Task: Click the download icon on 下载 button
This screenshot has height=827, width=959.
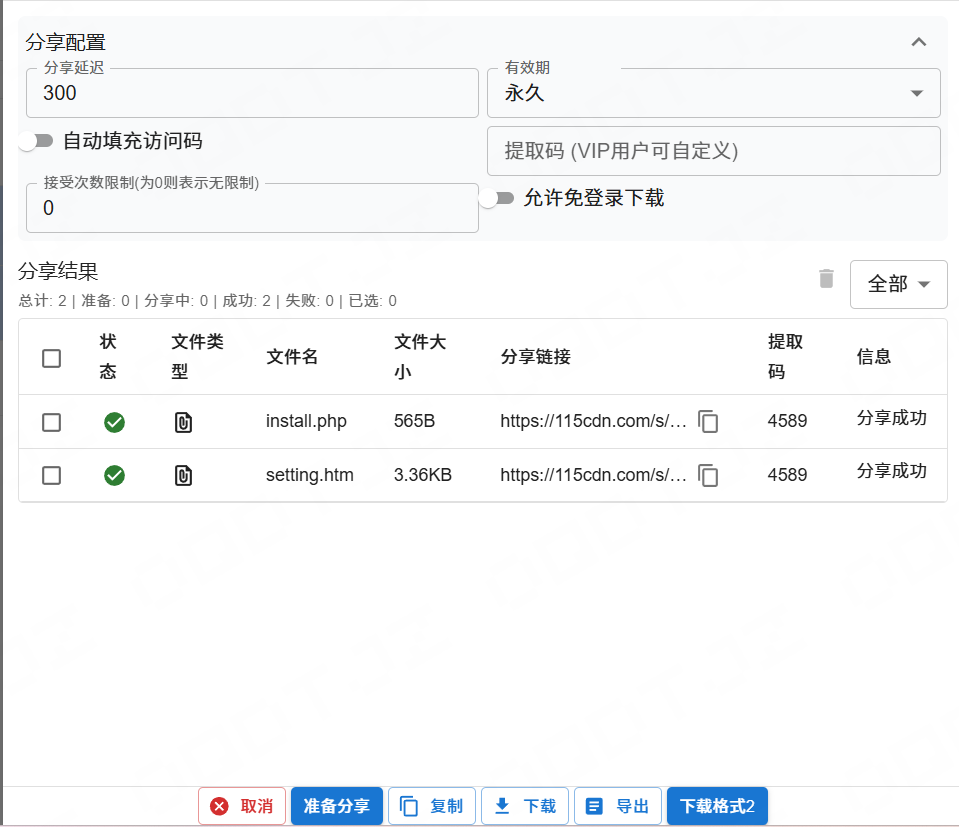Action: tap(505, 806)
